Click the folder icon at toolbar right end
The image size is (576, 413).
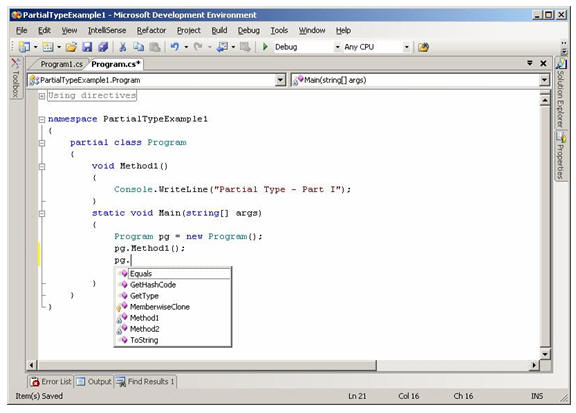[423, 47]
